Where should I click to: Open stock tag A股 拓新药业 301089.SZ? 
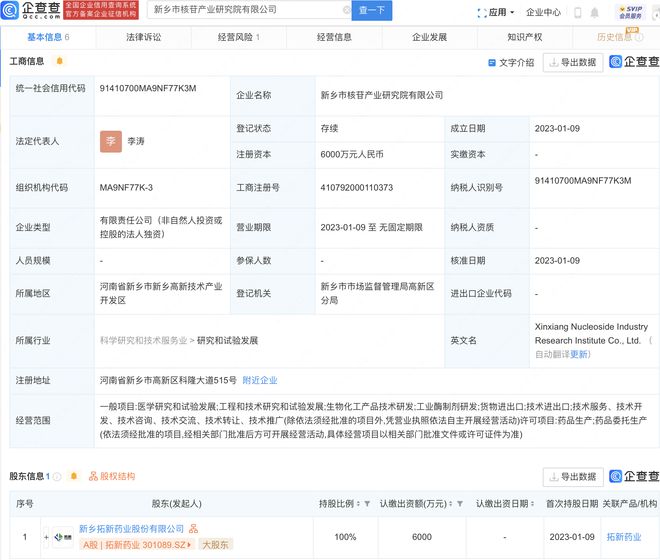137,545
